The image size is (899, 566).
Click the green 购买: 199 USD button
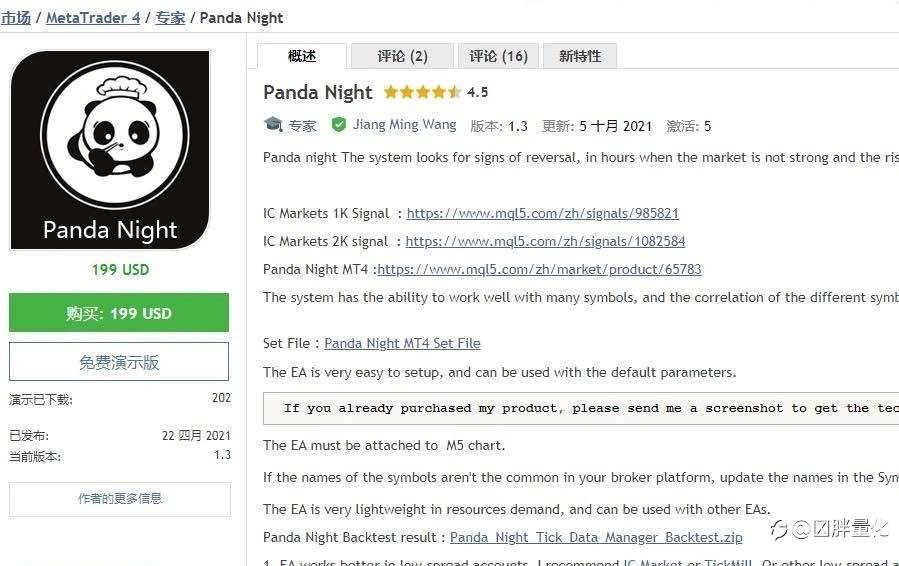click(119, 313)
